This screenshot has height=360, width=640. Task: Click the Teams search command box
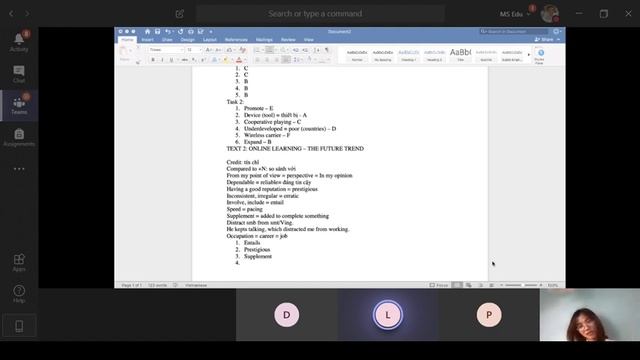pos(320,13)
